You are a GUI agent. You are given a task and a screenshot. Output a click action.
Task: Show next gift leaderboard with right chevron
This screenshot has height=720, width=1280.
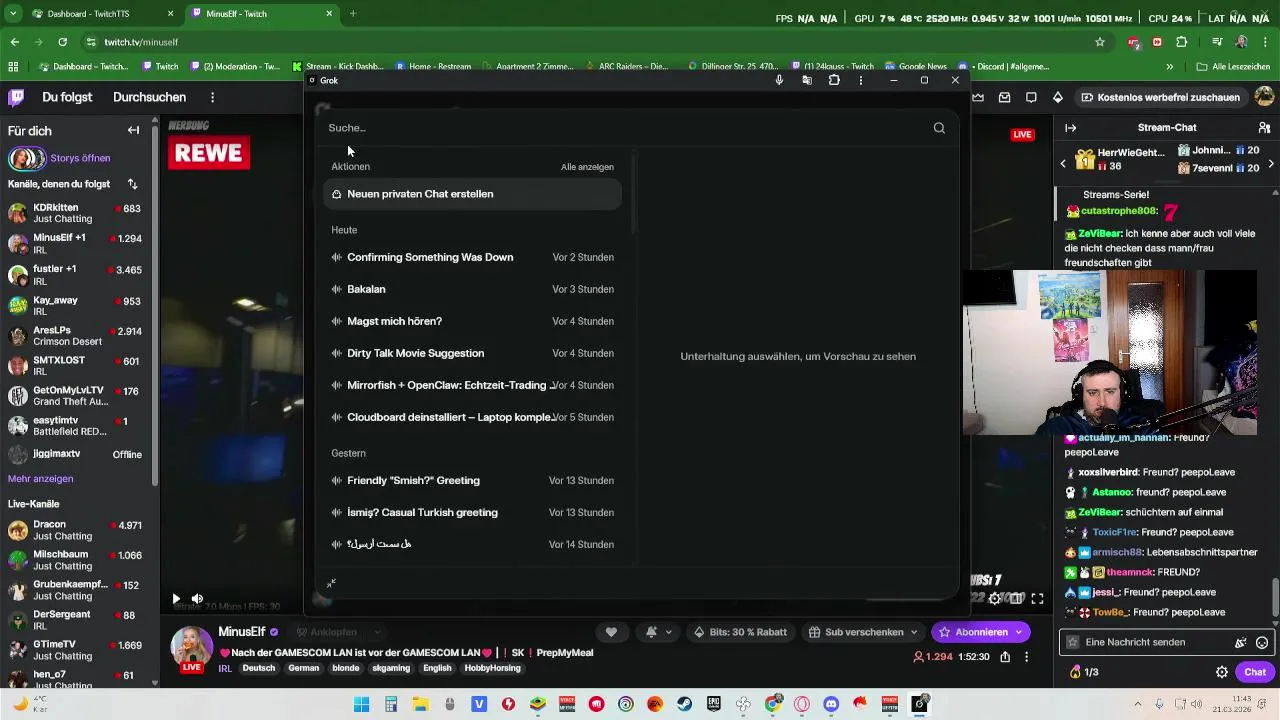click(x=1271, y=163)
